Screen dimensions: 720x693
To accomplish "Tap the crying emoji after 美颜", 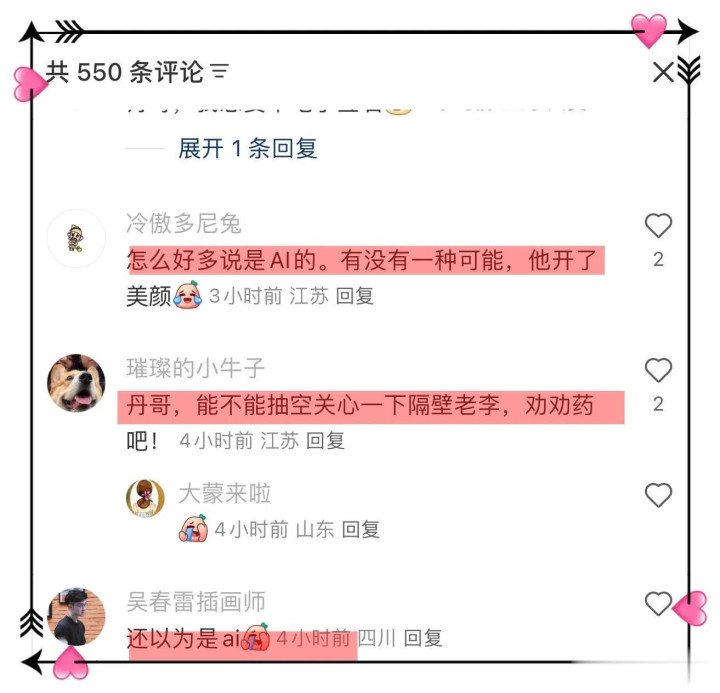I will coord(187,295).
